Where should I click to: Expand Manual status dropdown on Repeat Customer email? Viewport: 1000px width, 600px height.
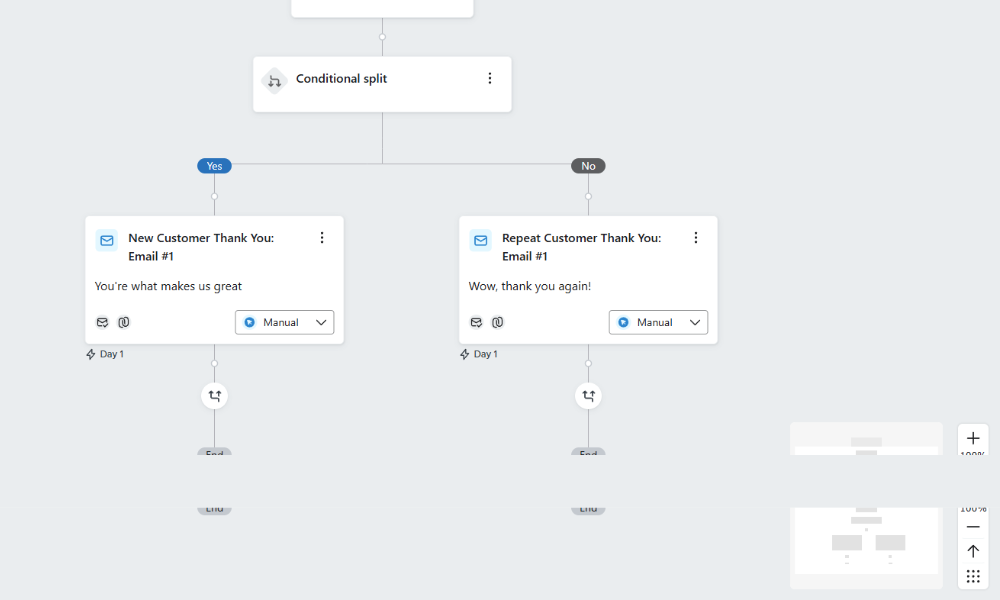tap(658, 322)
